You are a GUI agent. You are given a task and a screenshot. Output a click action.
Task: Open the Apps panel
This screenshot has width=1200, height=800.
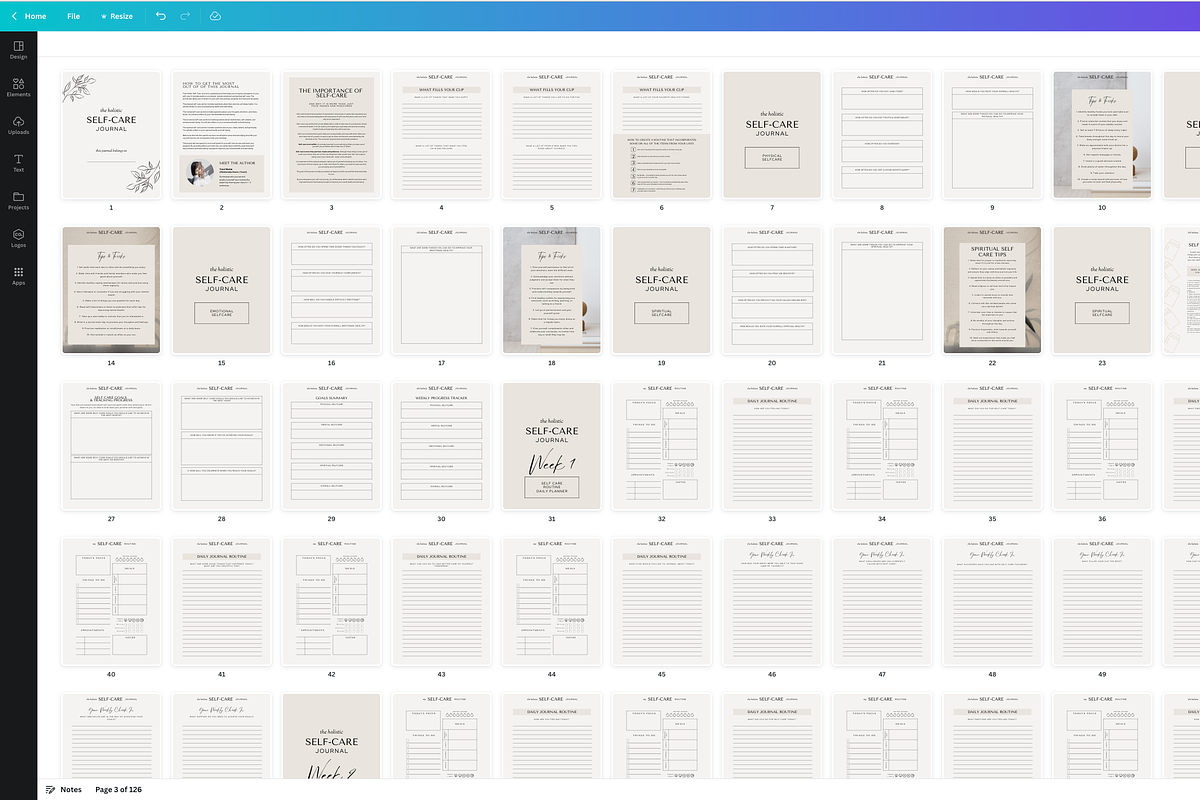point(17,277)
